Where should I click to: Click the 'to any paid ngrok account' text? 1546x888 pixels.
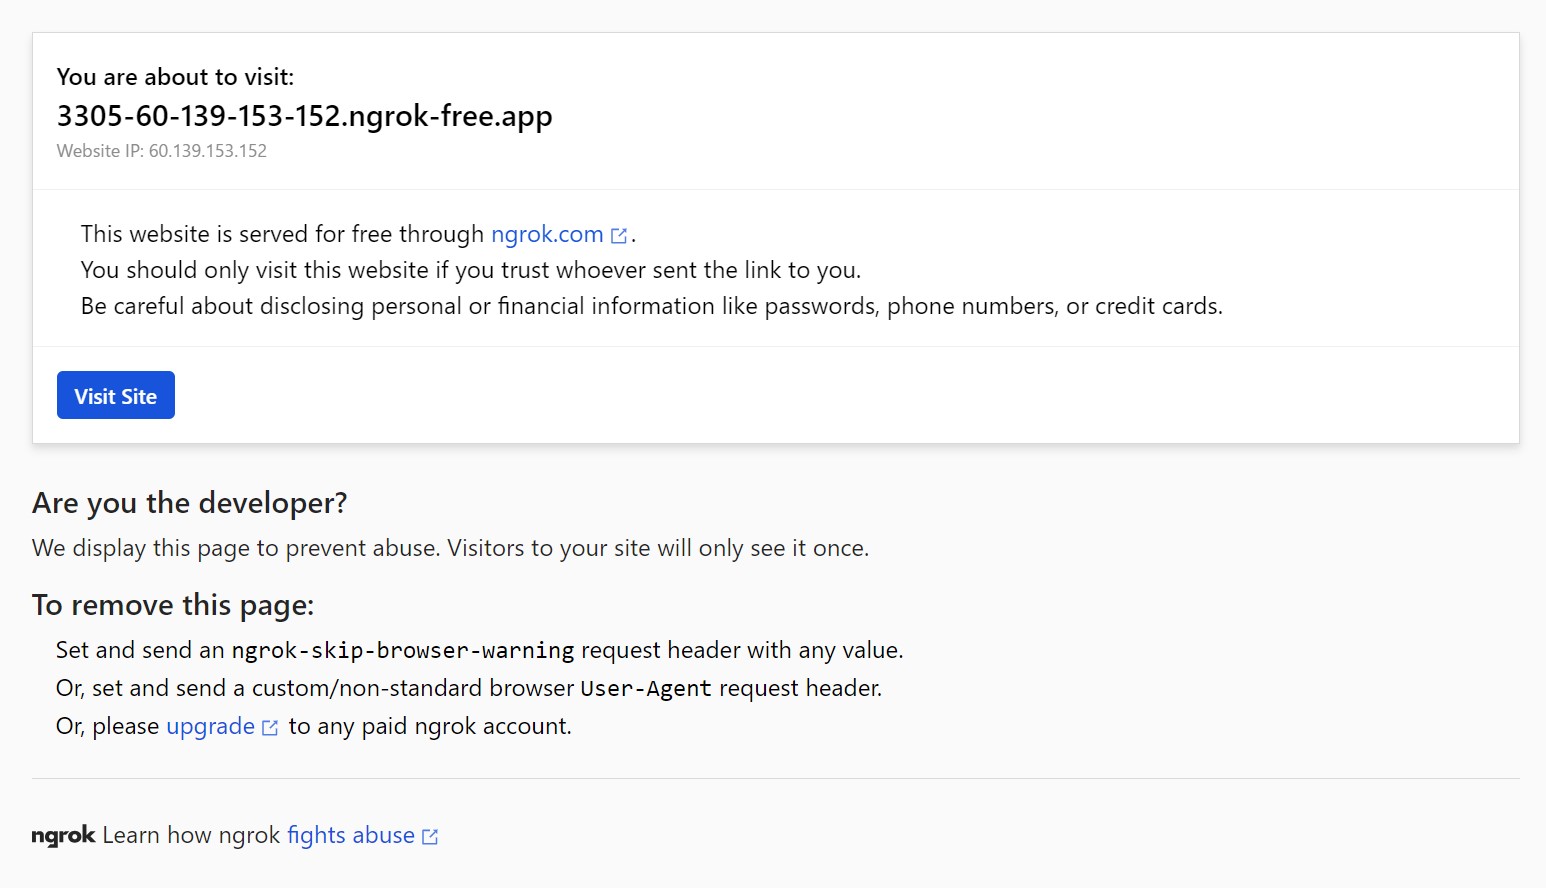(430, 726)
